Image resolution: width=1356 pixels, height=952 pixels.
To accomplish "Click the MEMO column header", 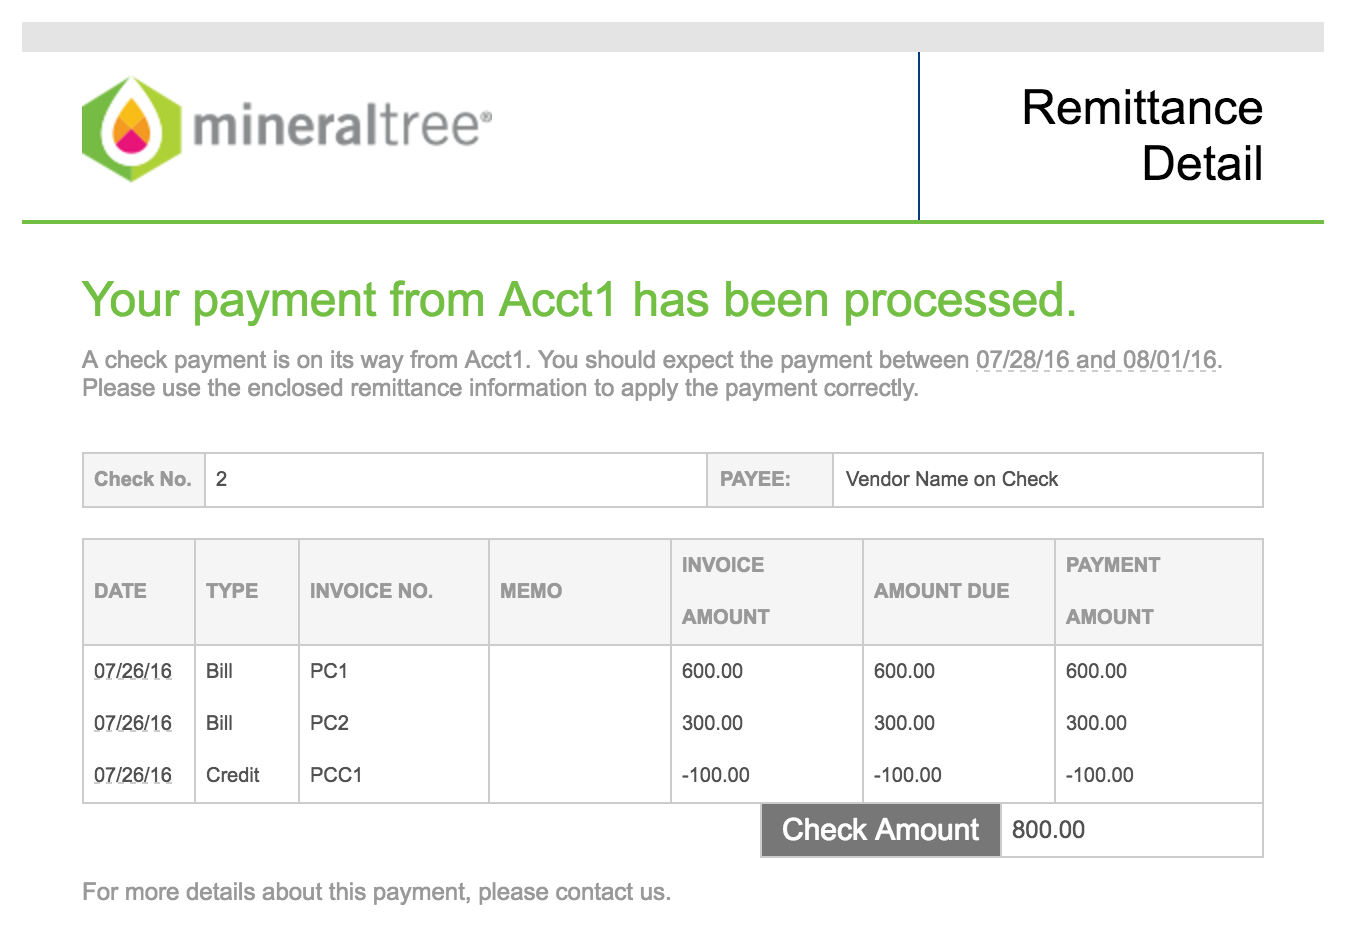I will [x=531, y=591].
